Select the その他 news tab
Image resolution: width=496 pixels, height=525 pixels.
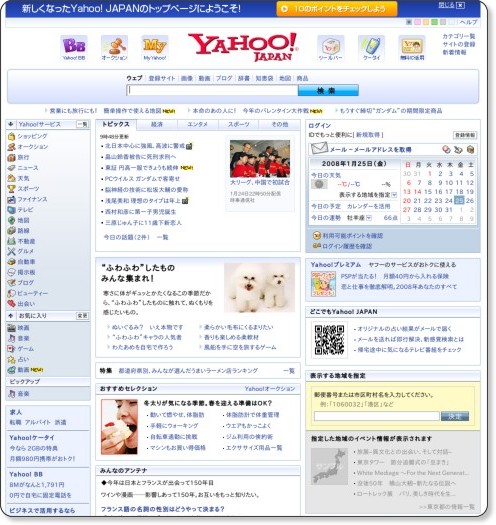[x=280, y=125]
